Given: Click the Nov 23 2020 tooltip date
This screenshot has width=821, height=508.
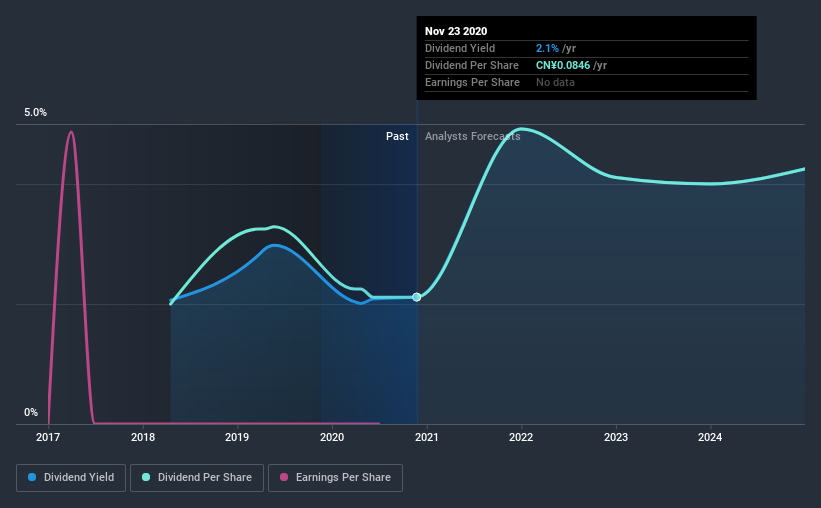Looking at the screenshot, I should [456, 31].
